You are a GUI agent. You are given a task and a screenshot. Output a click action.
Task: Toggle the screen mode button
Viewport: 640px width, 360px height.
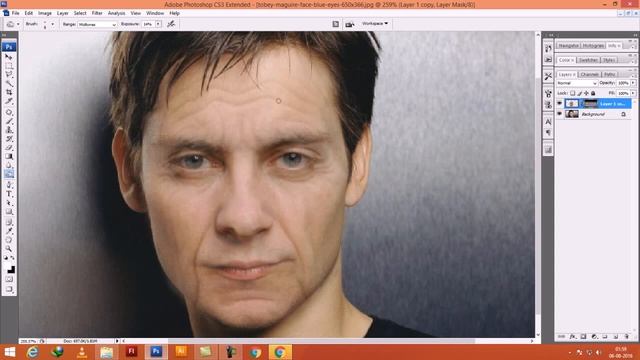click(9, 289)
